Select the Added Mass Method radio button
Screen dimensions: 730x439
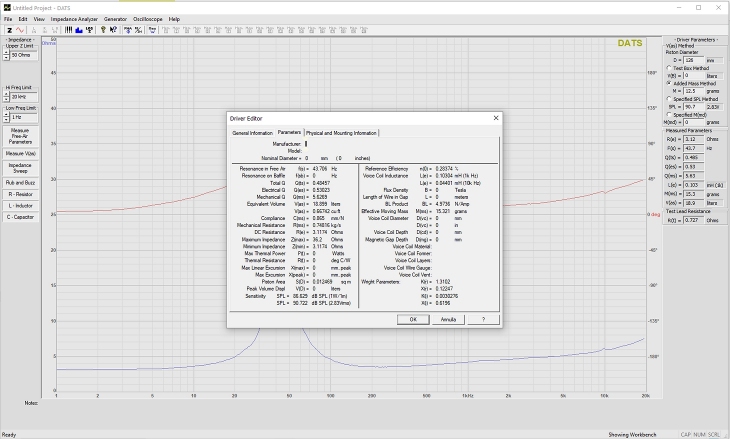pyautogui.click(x=667, y=83)
